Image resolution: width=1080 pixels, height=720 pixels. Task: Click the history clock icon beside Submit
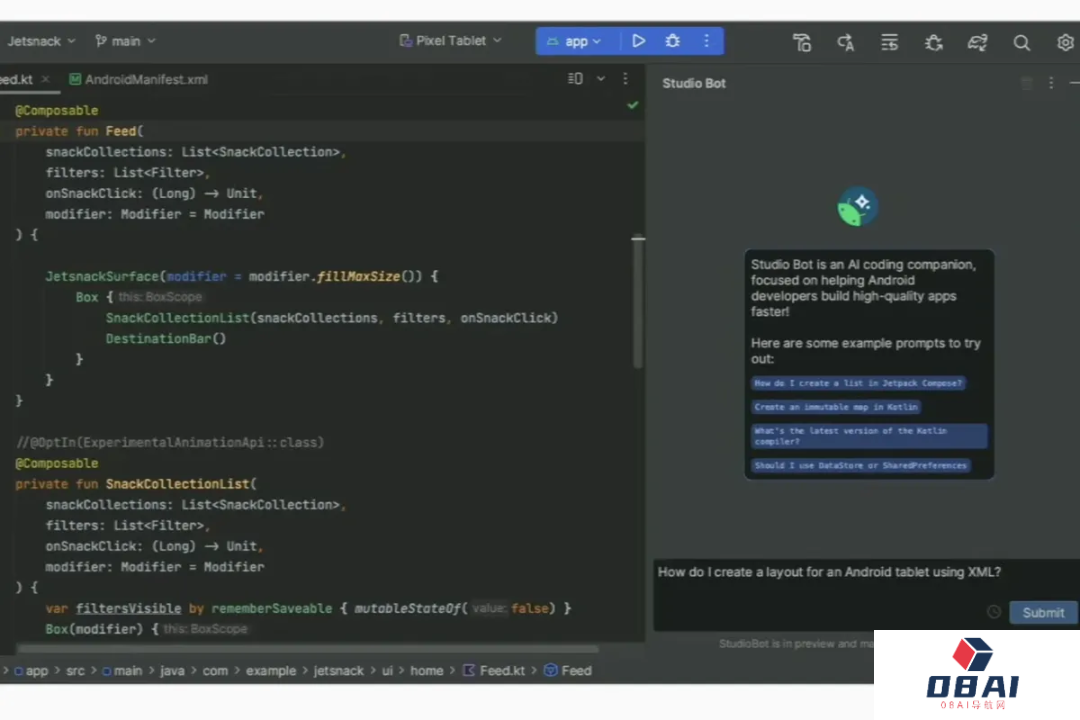point(994,612)
